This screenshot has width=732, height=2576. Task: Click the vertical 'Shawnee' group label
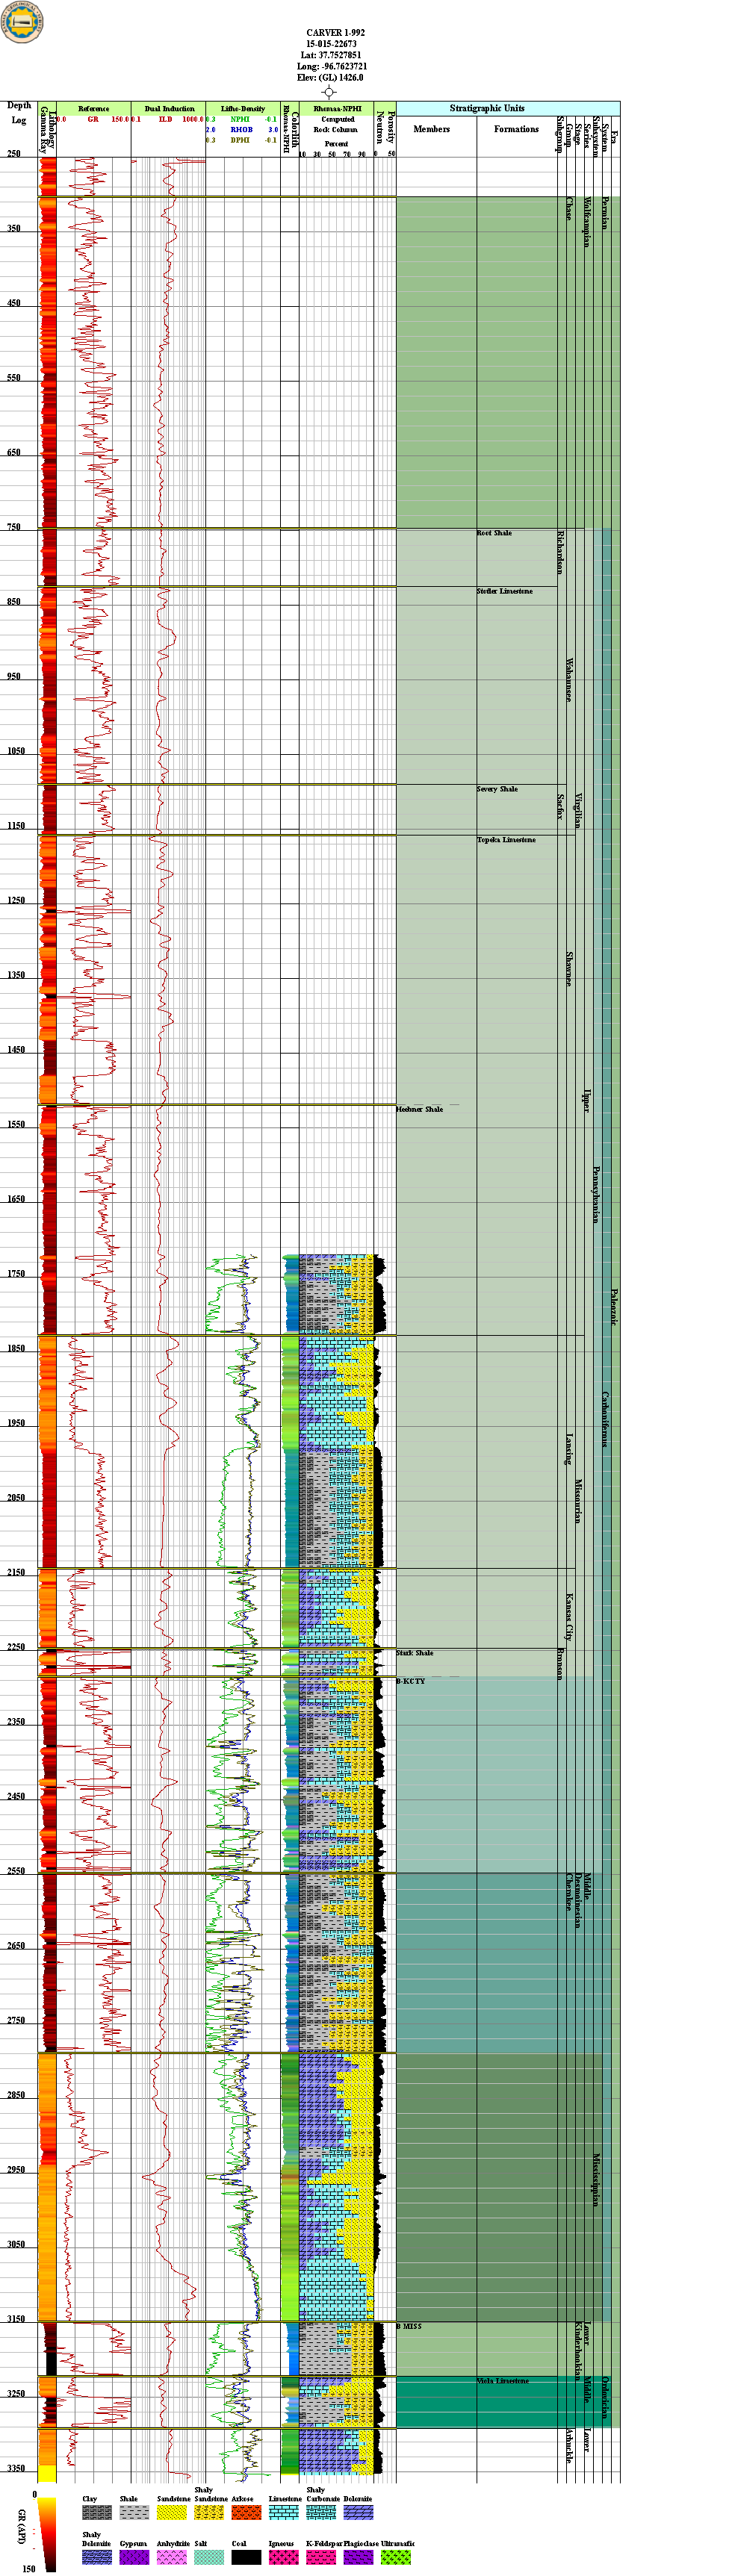(x=569, y=969)
